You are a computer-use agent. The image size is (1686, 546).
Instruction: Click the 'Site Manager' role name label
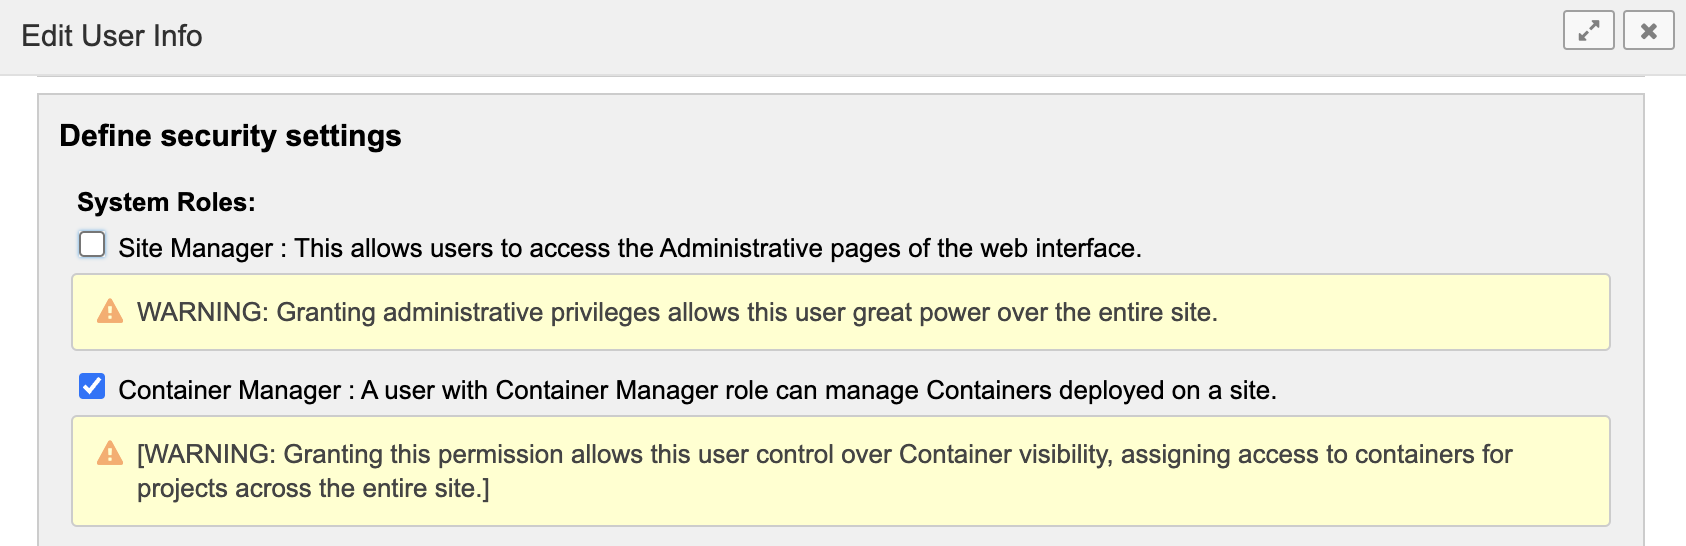(195, 248)
